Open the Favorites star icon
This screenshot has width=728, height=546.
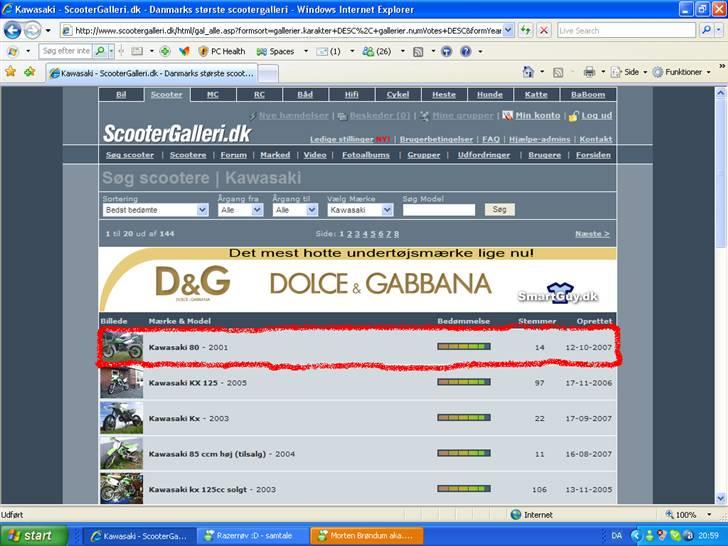10,72
